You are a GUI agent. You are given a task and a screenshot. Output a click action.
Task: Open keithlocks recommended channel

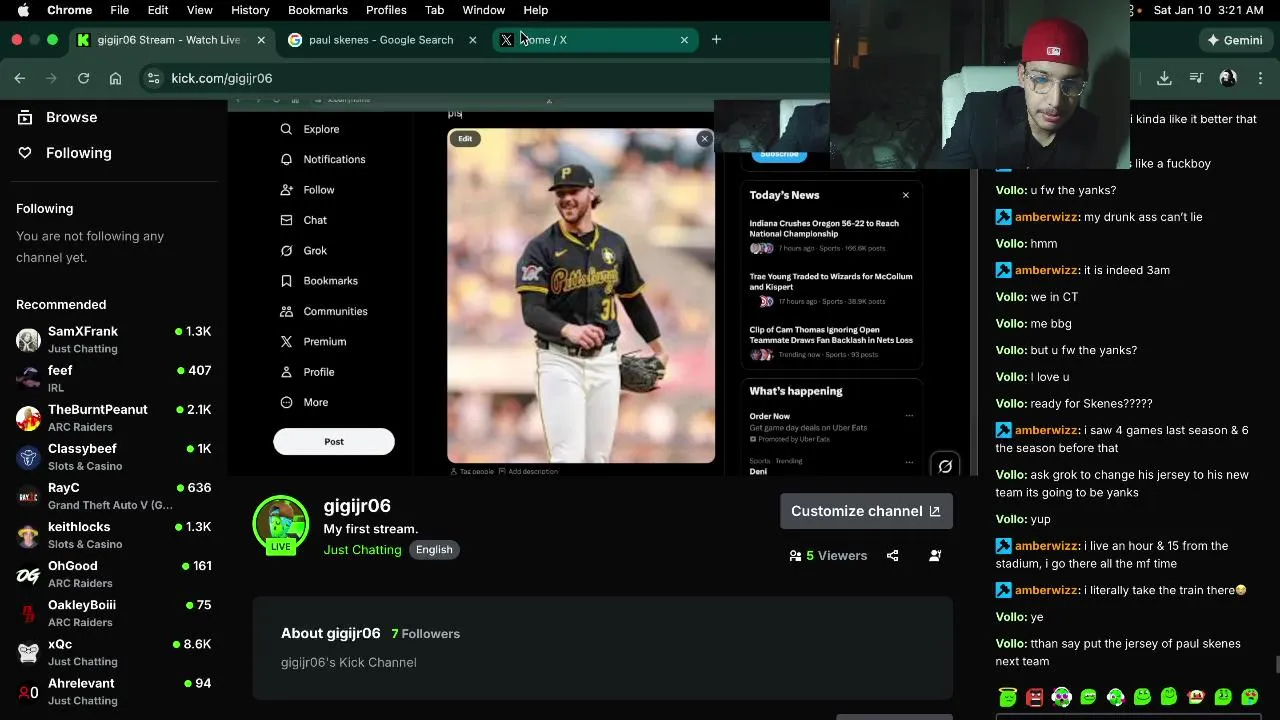(x=114, y=535)
